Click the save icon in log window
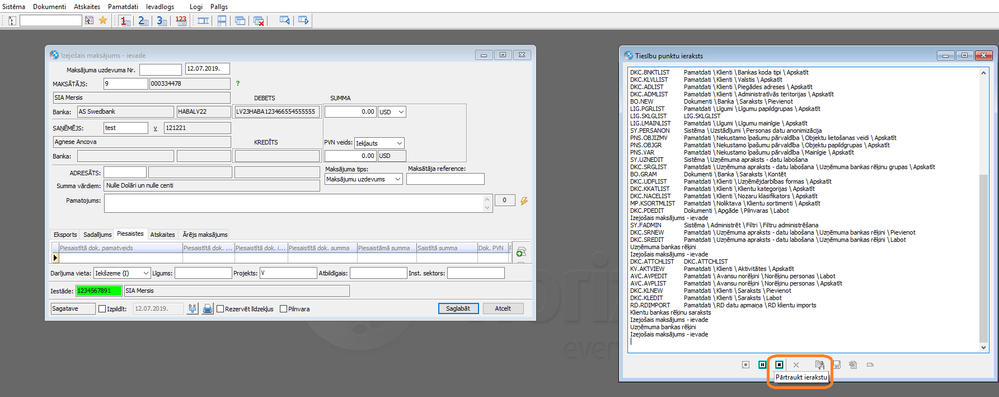 (x=837, y=365)
